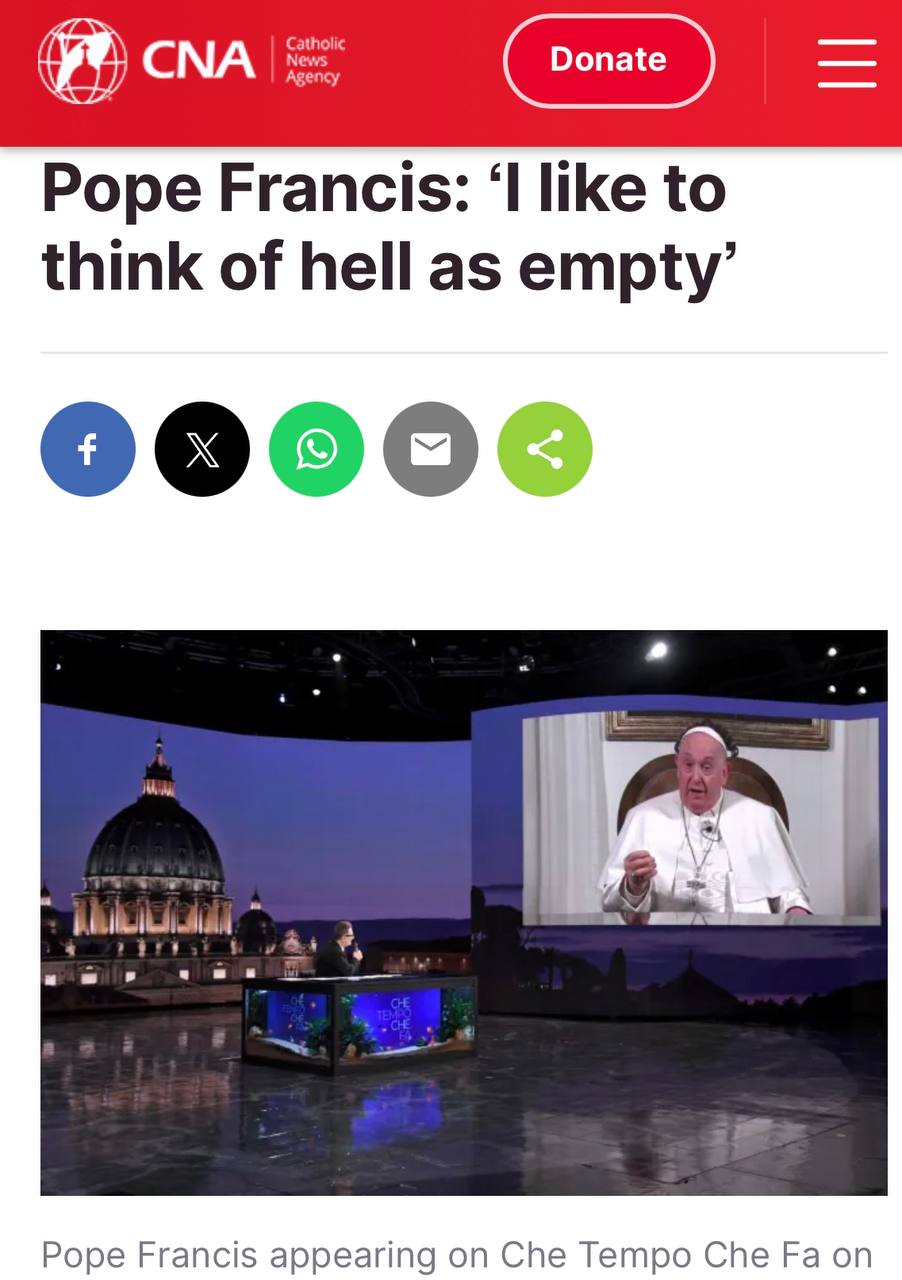Image resolution: width=902 pixels, height=1280 pixels.
Task: Open the green general share icon
Action: pos(545,450)
